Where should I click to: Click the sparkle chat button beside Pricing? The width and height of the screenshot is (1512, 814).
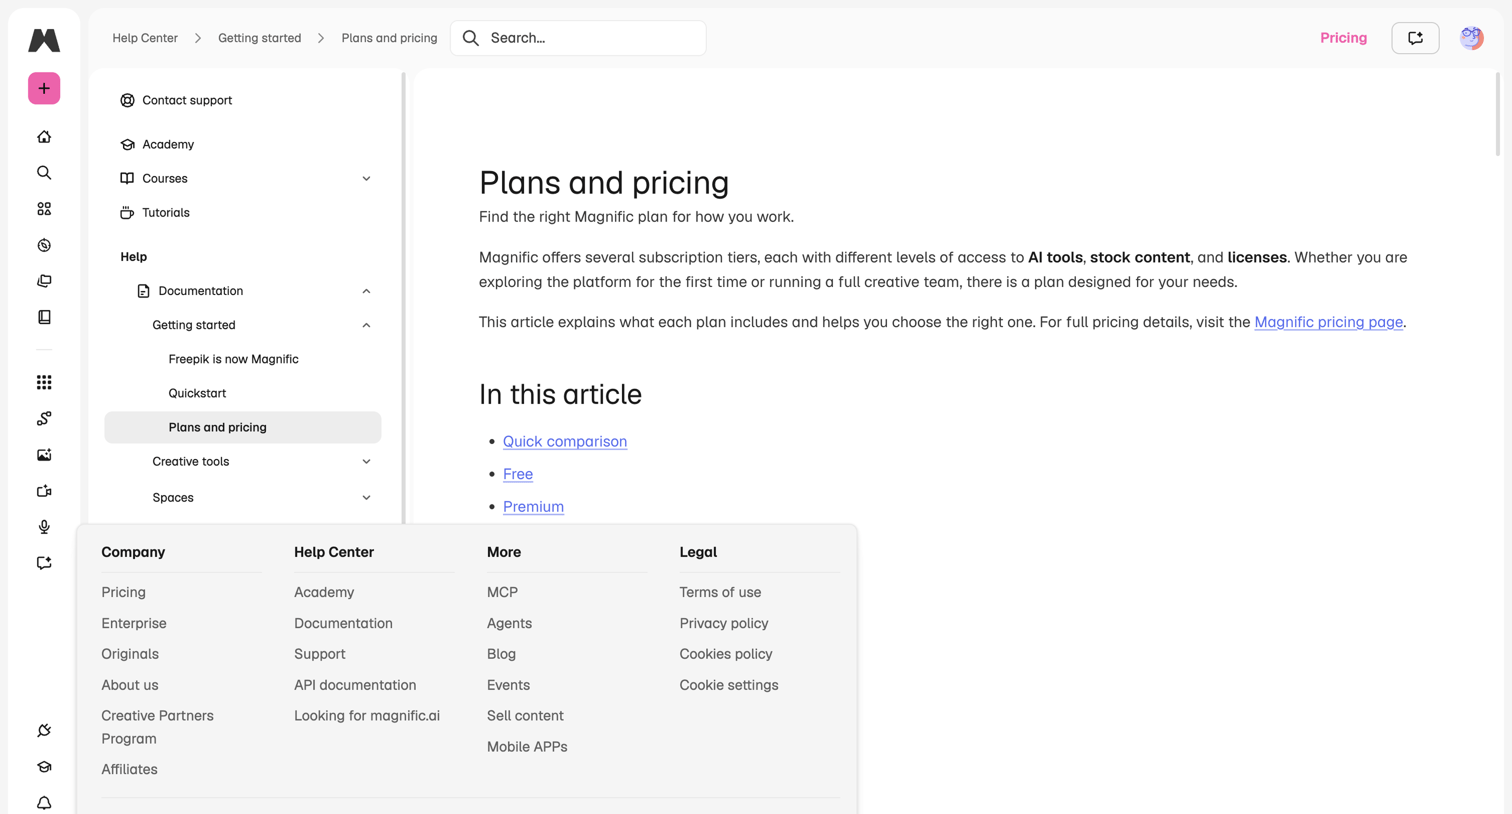pyautogui.click(x=1415, y=38)
